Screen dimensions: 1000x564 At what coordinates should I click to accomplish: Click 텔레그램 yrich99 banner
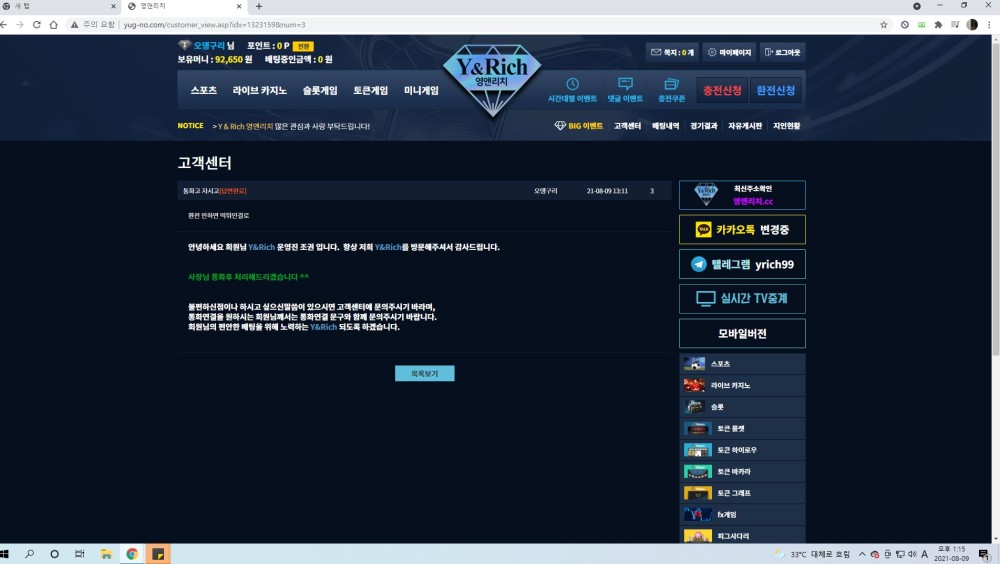[742, 264]
